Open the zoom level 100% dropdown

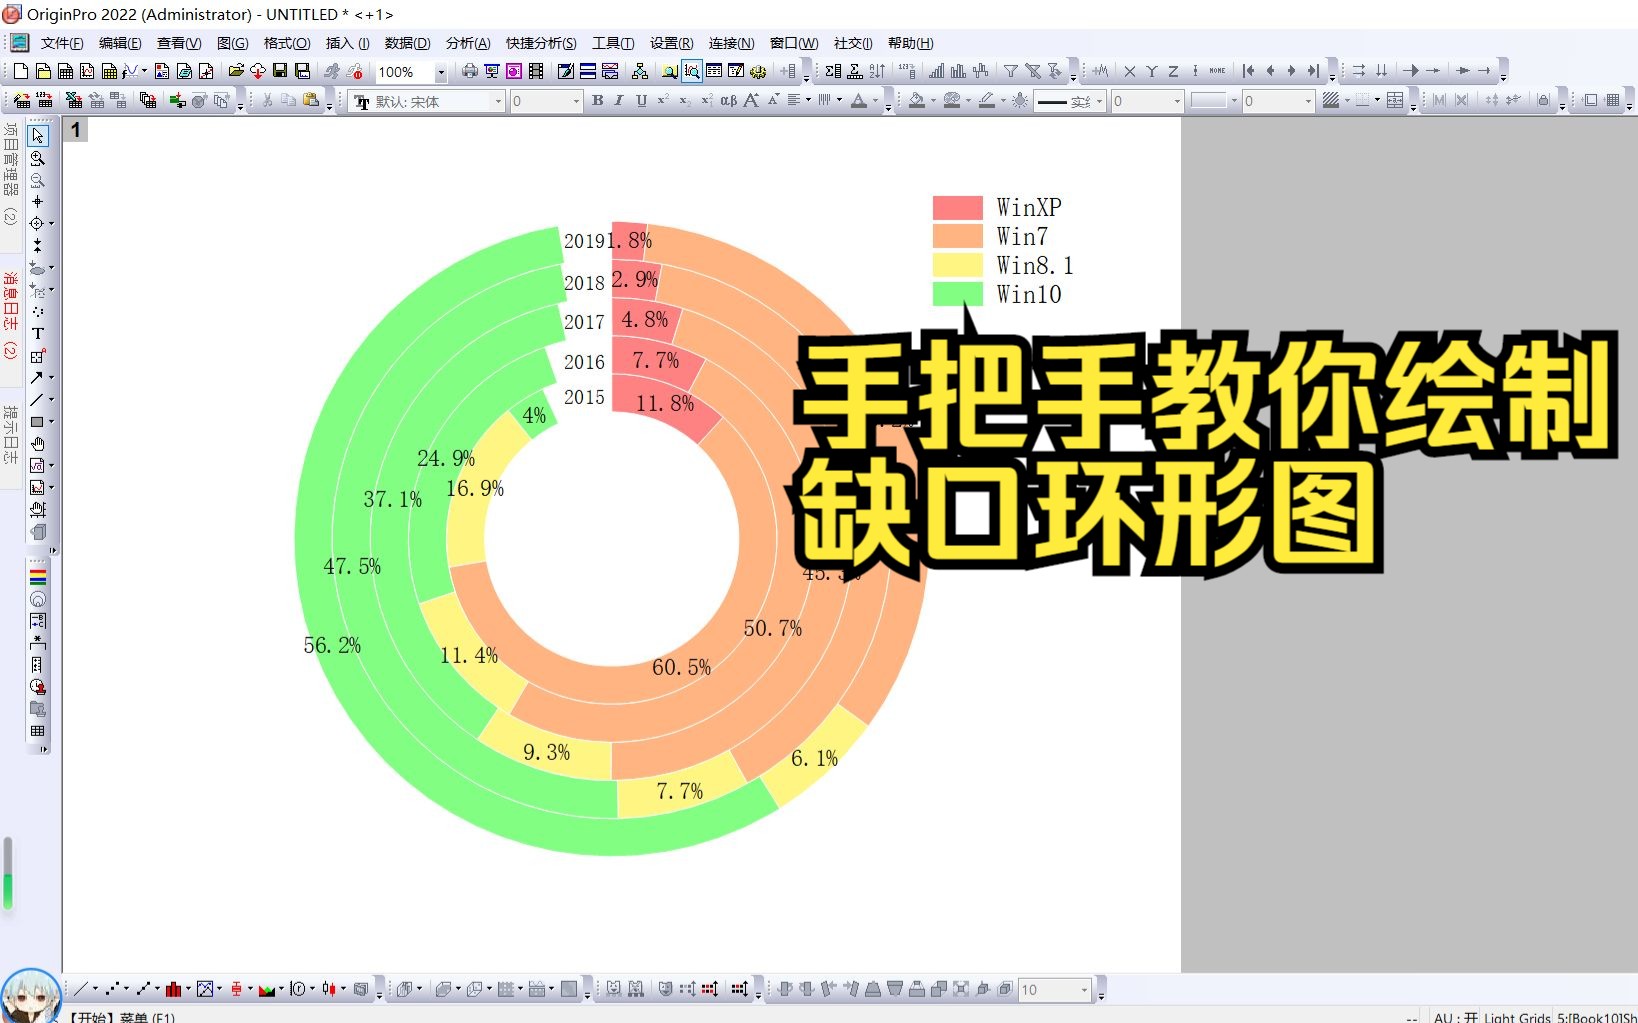click(x=441, y=72)
